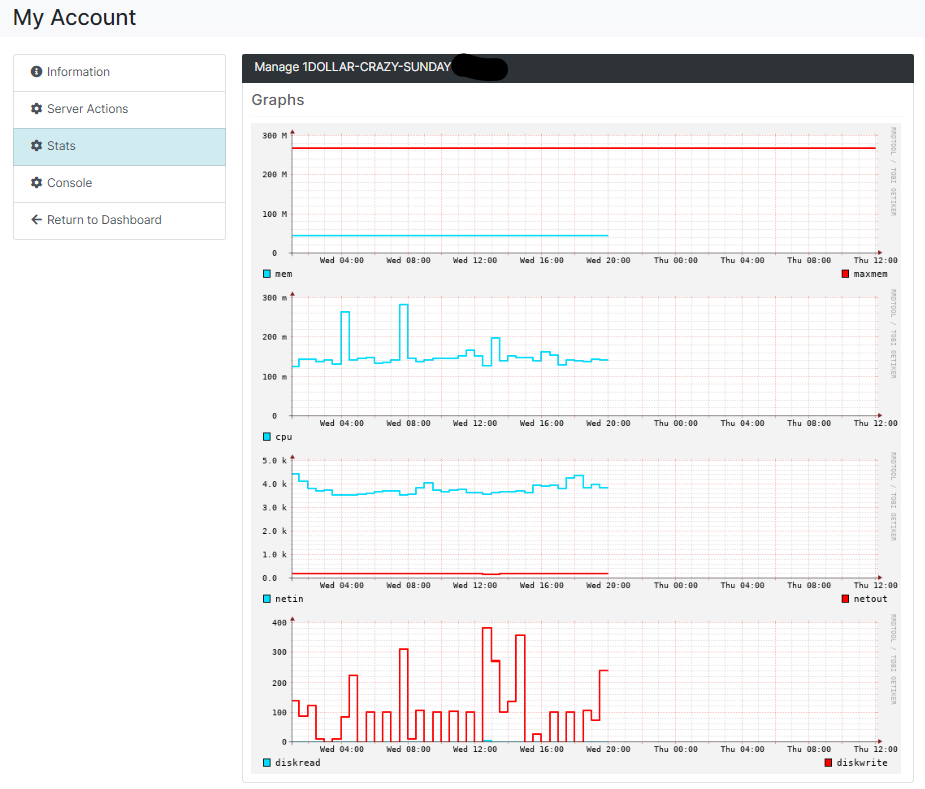The width and height of the screenshot is (925, 789).
Task: Click the gear icon next to Stats
Action: point(37,146)
